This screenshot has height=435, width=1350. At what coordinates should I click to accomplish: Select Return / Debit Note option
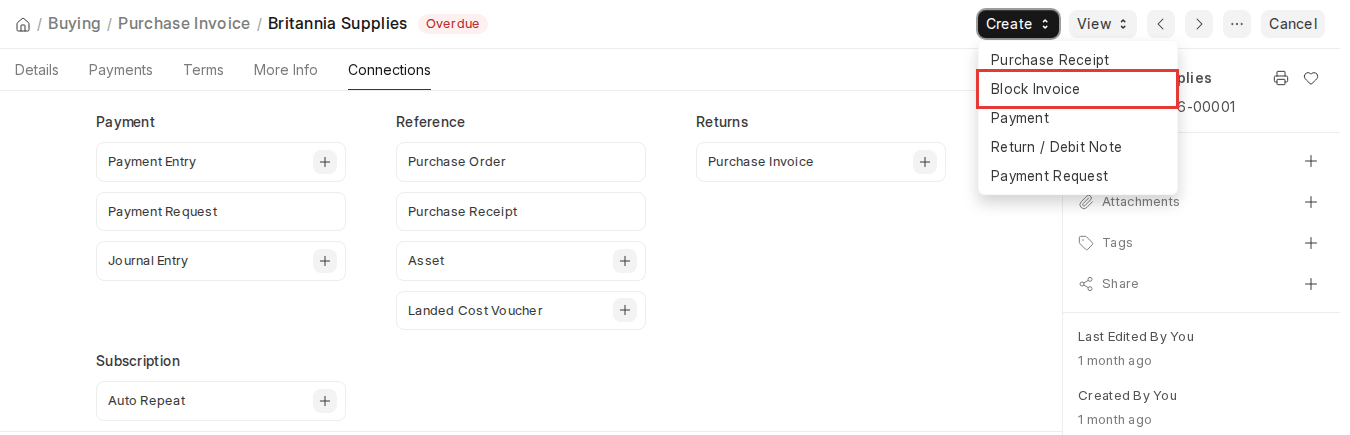pos(1077,147)
